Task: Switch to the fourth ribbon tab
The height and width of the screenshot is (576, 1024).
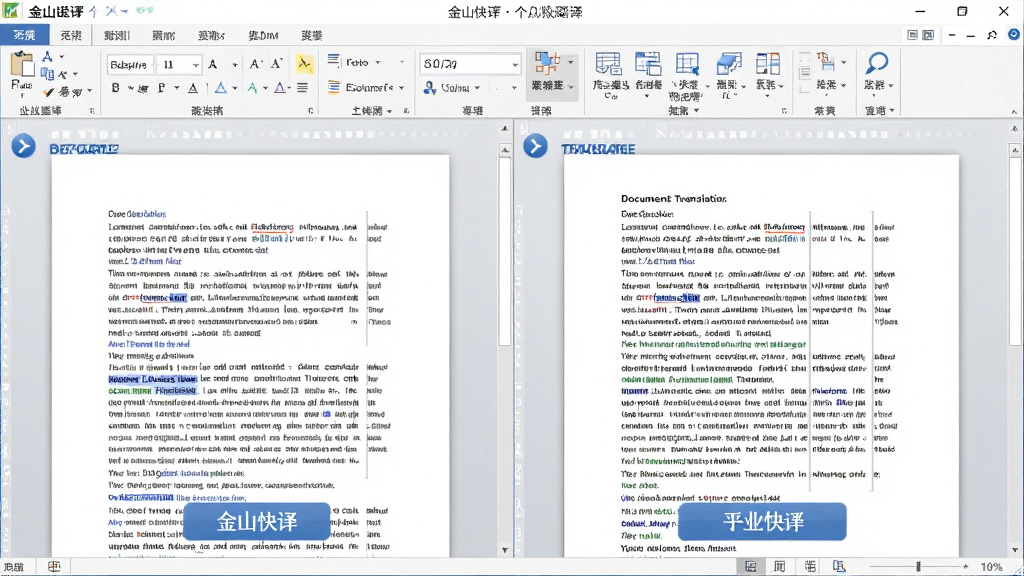Action: click(x=163, y=35)
